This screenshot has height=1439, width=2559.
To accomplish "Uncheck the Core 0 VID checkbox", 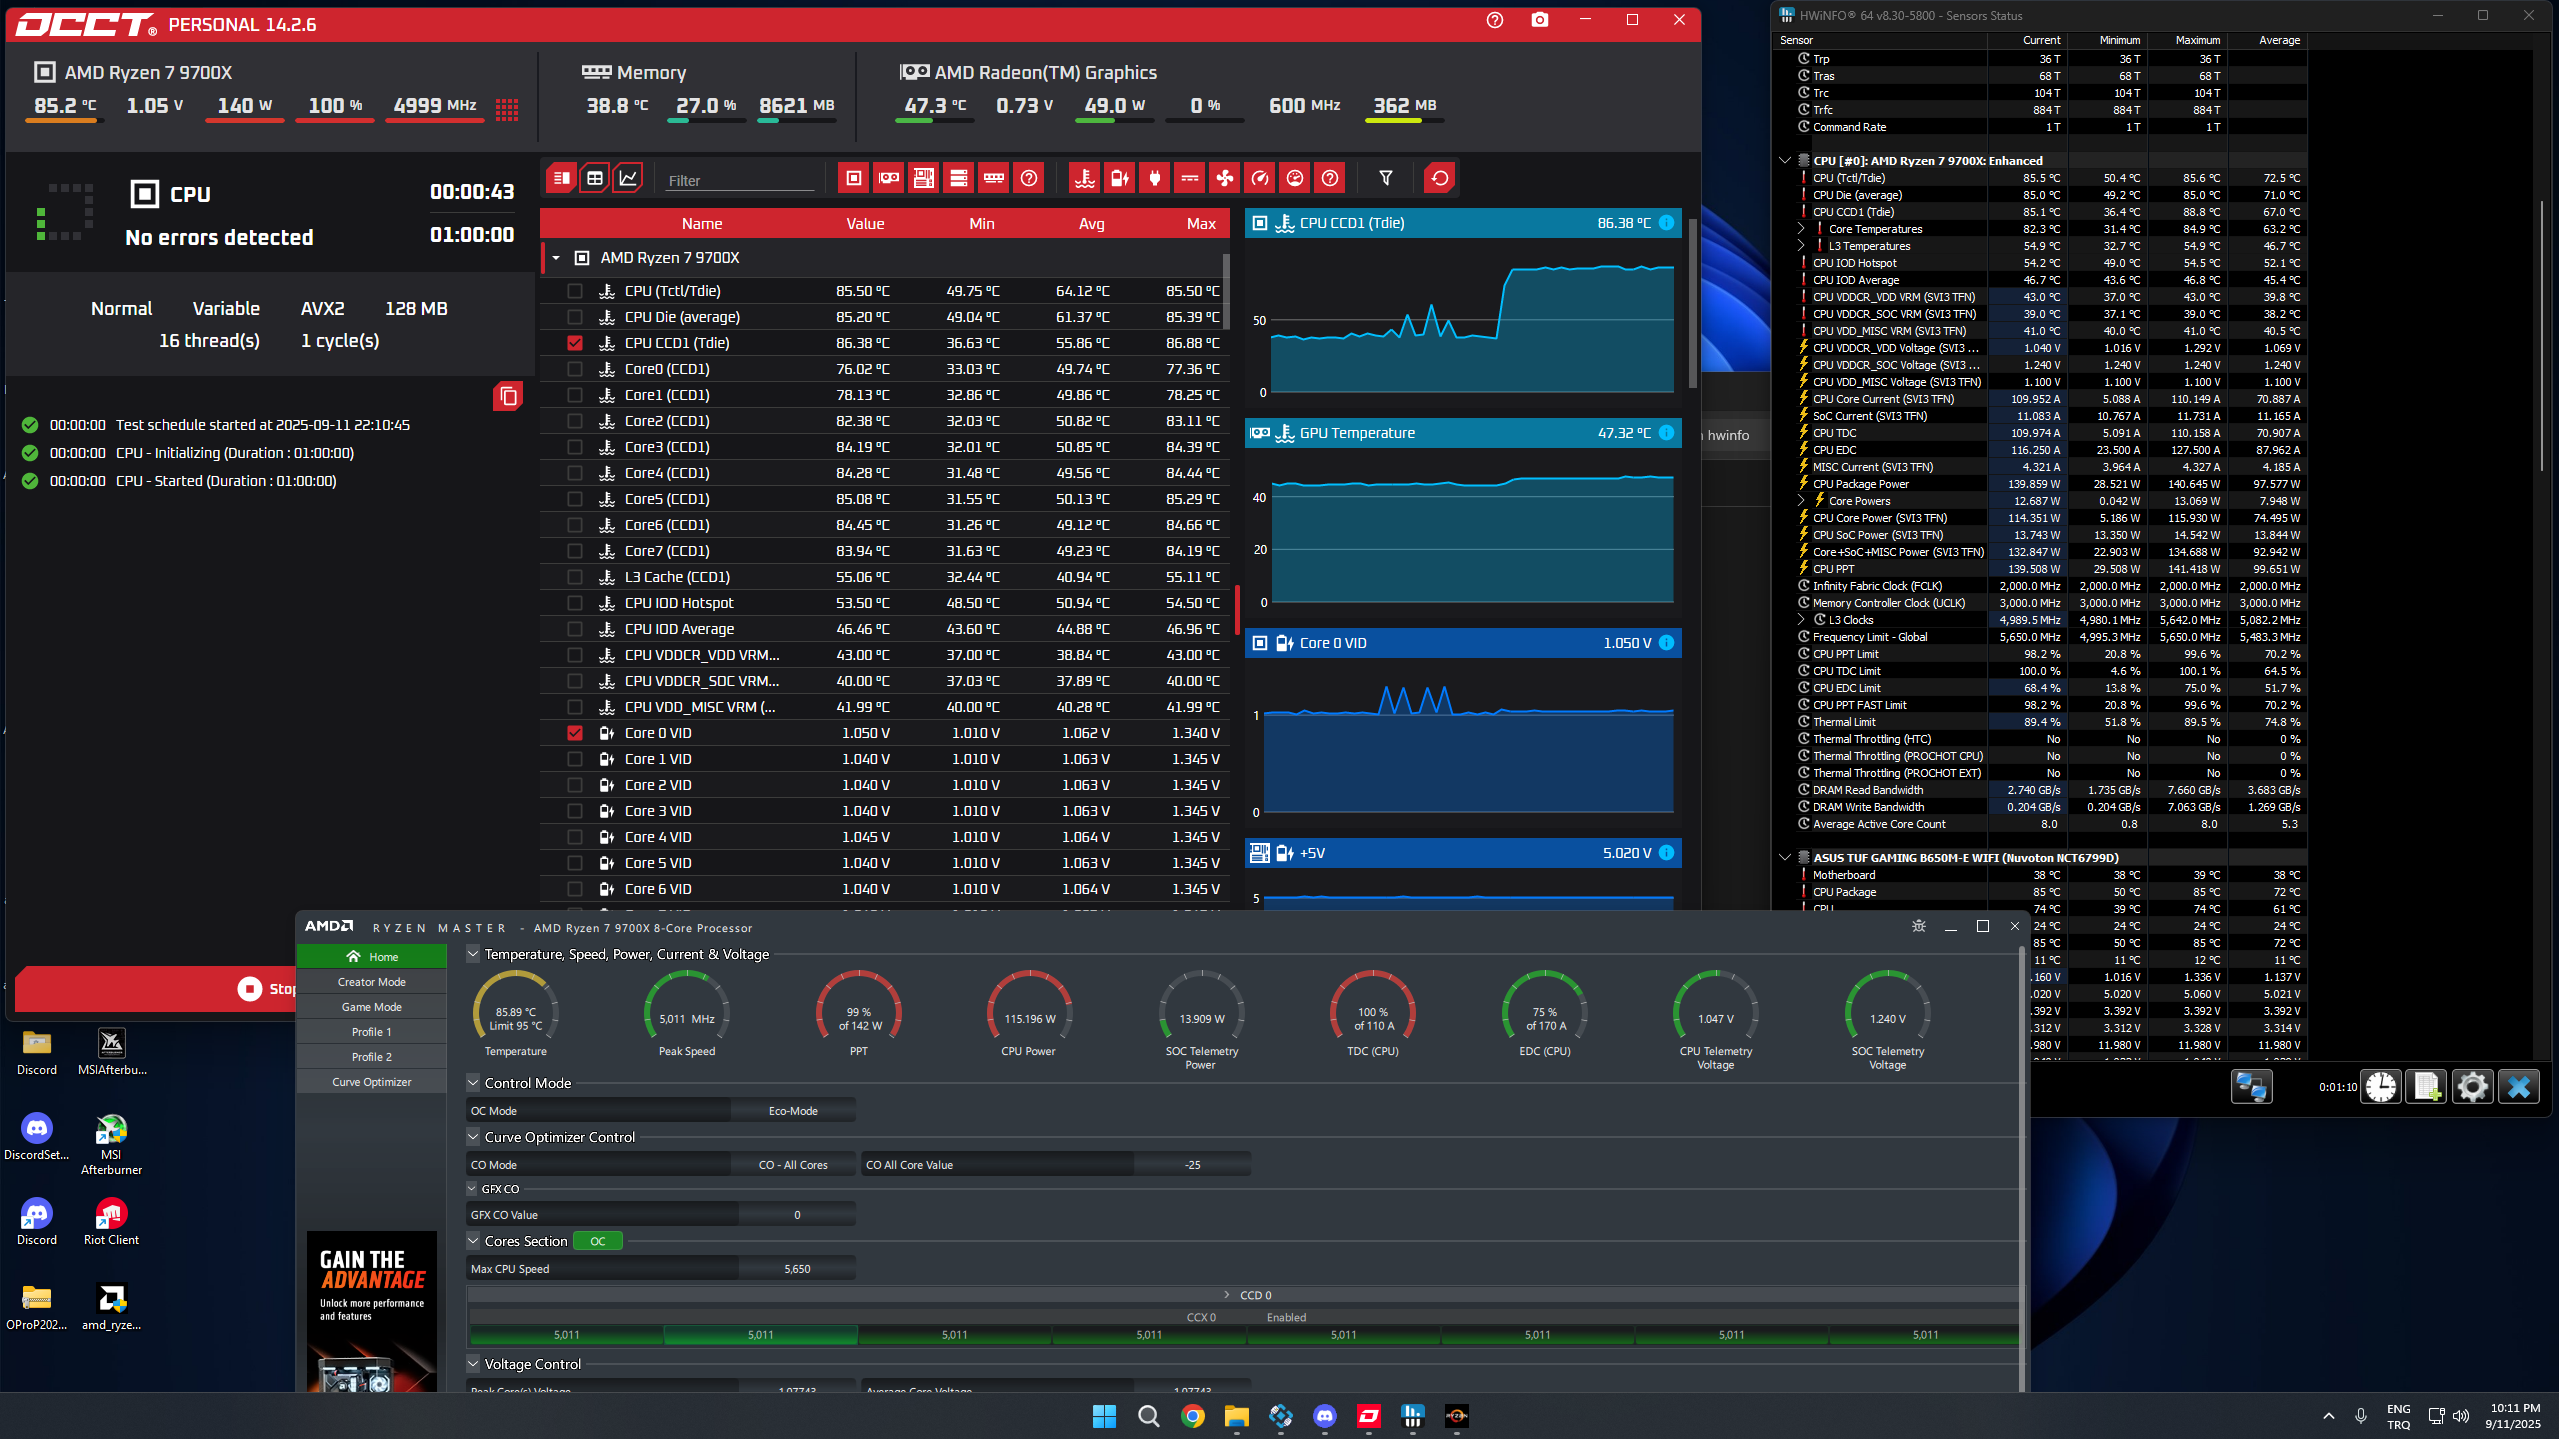I will (x=575, y=733).
